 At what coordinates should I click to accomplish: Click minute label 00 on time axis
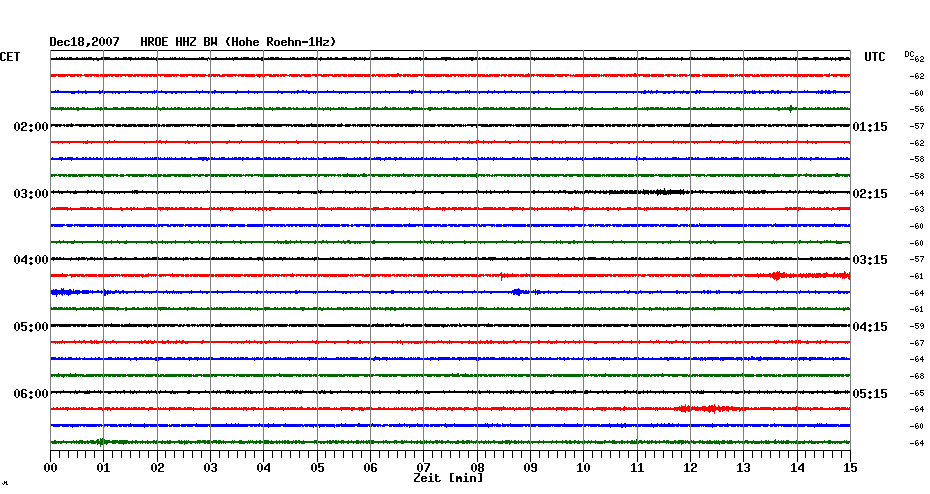[x=50, y=467]
